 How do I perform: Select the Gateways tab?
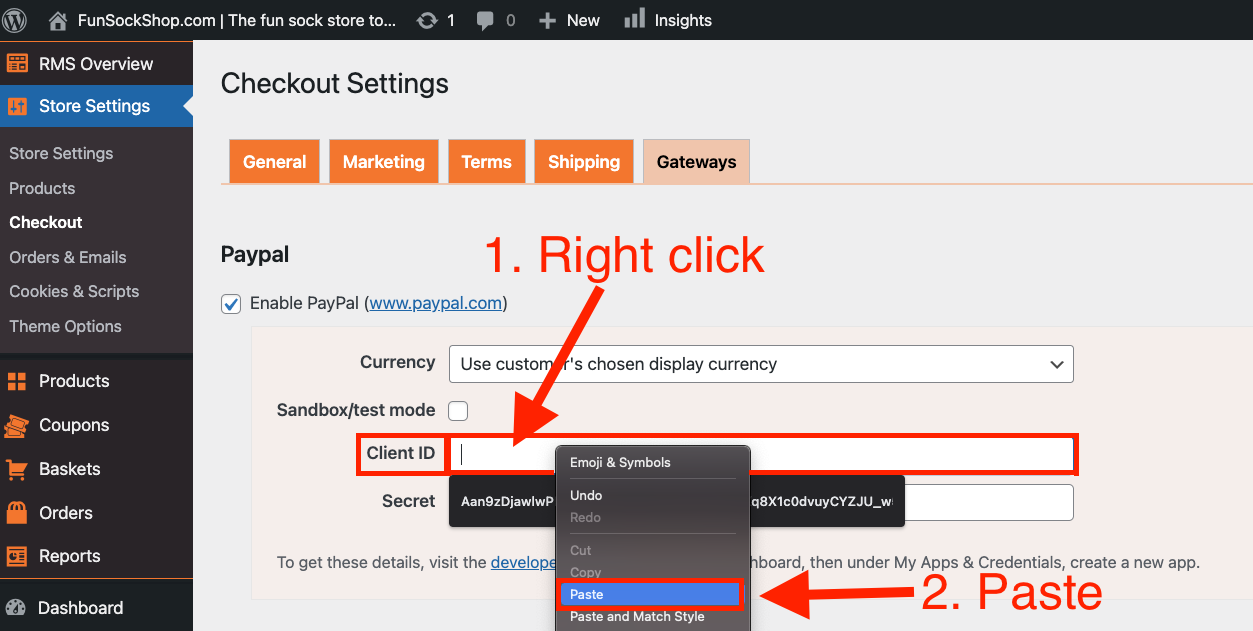coord(696,162)
